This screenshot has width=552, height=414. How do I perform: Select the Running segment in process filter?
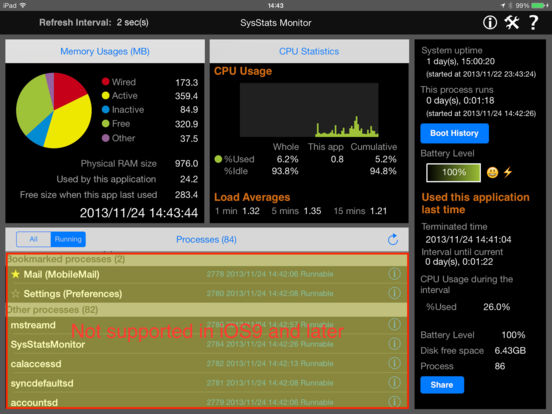point(68,239)
